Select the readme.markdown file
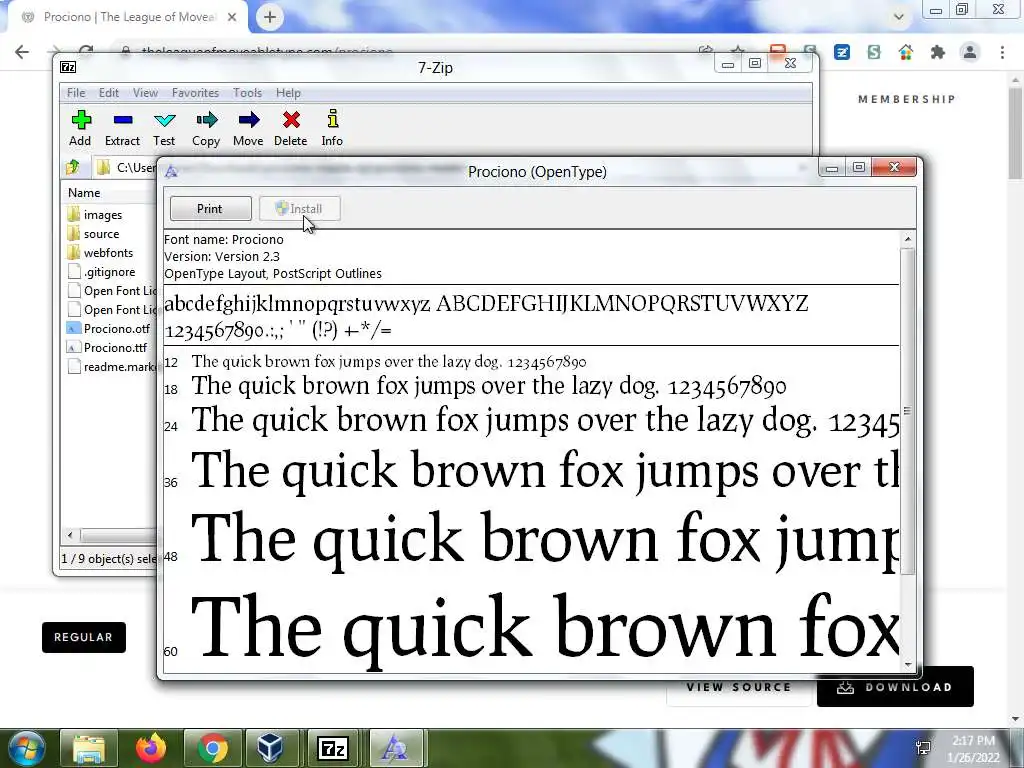The width and height of the screenshot is (1024, 768). pyautogui.click(x=111, y=366)
